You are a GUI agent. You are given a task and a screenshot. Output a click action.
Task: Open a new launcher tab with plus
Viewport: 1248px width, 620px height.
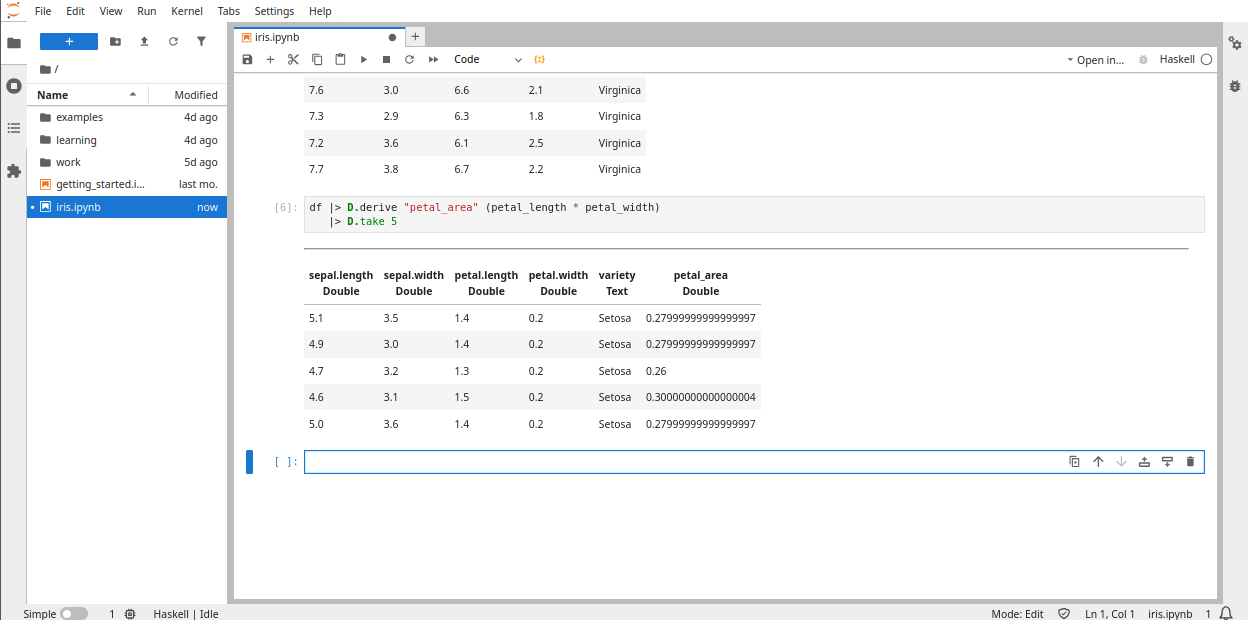click(415, 37)
